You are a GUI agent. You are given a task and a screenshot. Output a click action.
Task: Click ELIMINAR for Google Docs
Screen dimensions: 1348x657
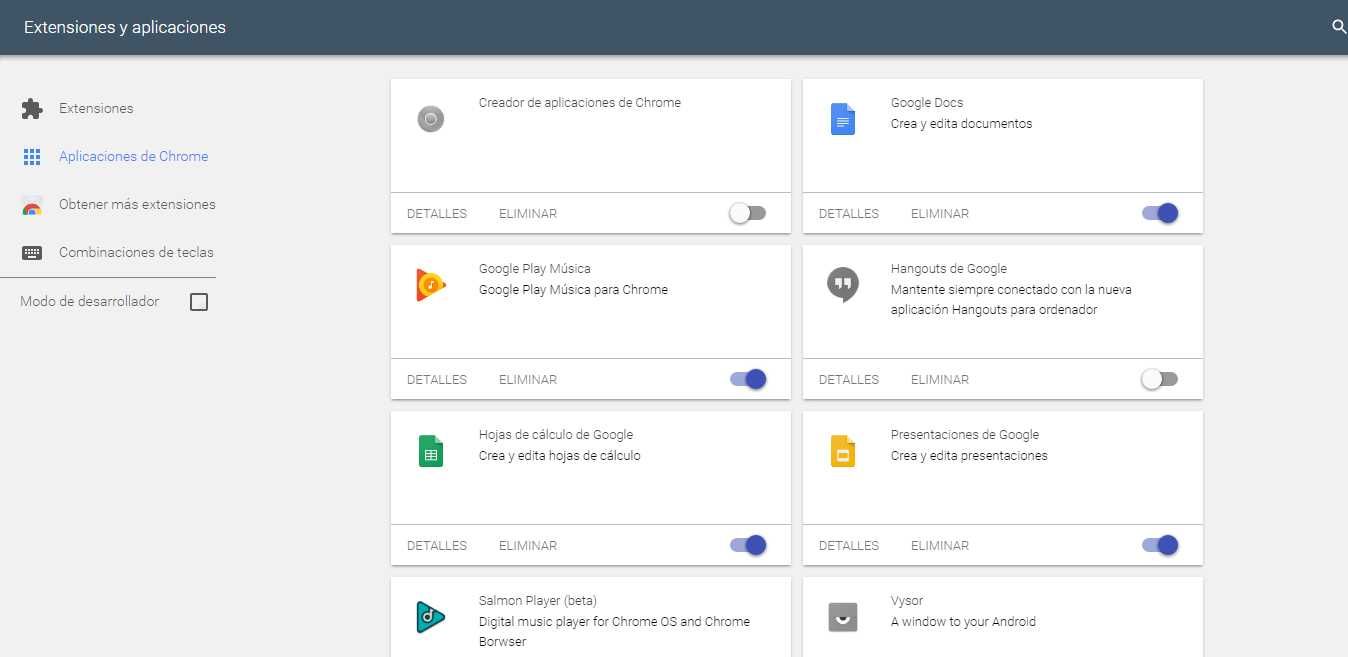pos(940,214)
